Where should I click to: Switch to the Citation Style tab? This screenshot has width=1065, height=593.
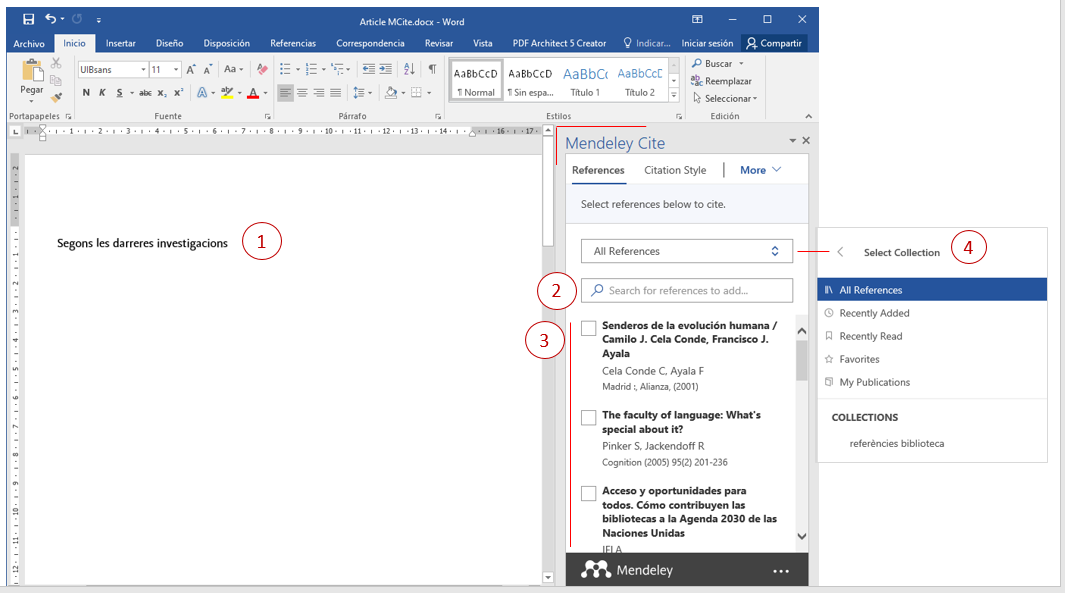pos(675,170)
